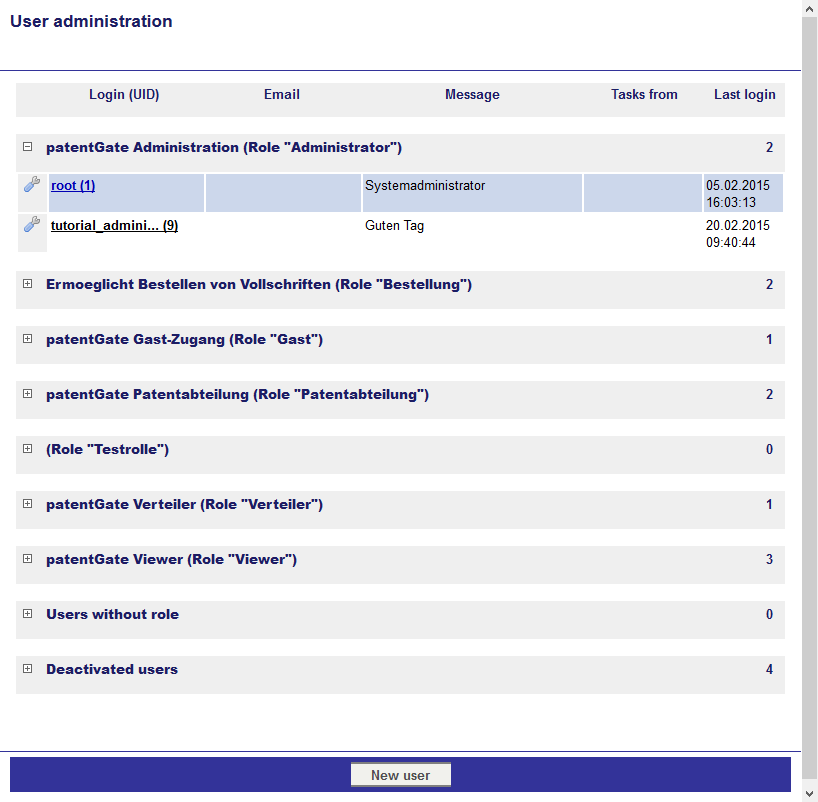Click the (Role "Testrolle") title
This screenshot has width=818, height=802.
tap(107, 449)
